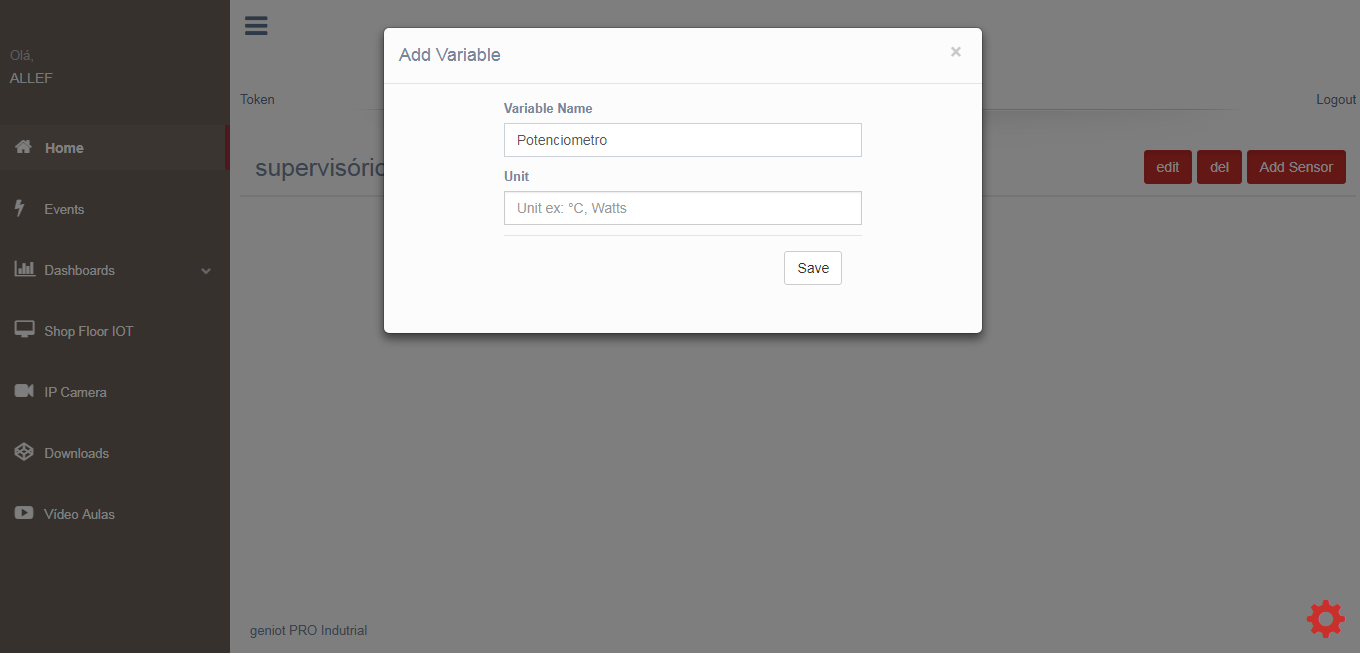This screenshot has width=1360, height=654.
Task: Click the Downloads cube icon
Action: tap(24, 452)
